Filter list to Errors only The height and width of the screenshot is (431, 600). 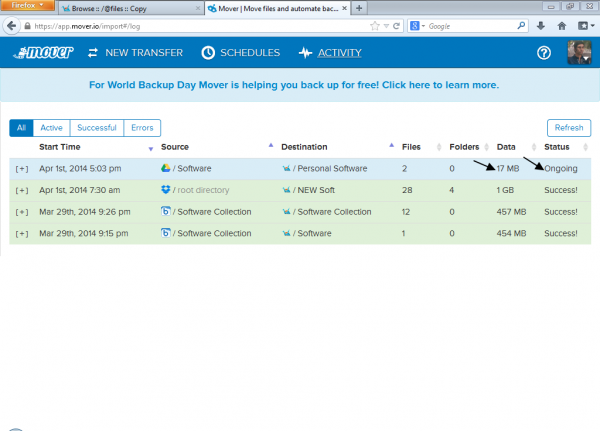[x=142, y=128]
